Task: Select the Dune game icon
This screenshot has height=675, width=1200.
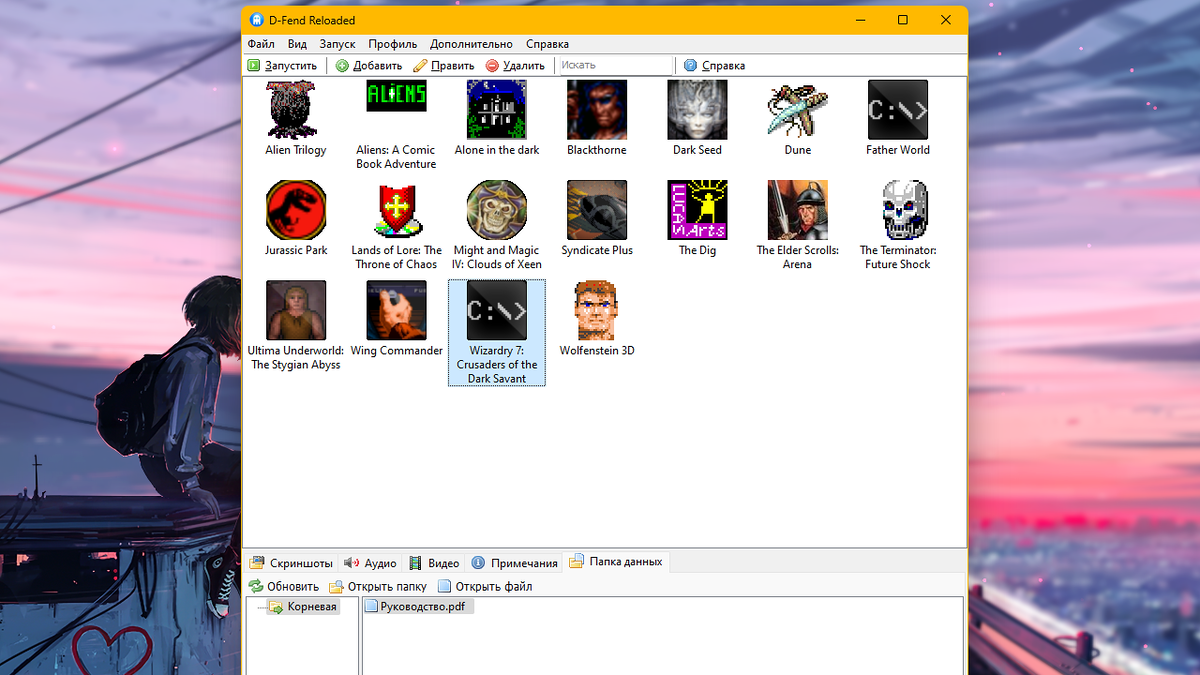Action: point(798,109)
